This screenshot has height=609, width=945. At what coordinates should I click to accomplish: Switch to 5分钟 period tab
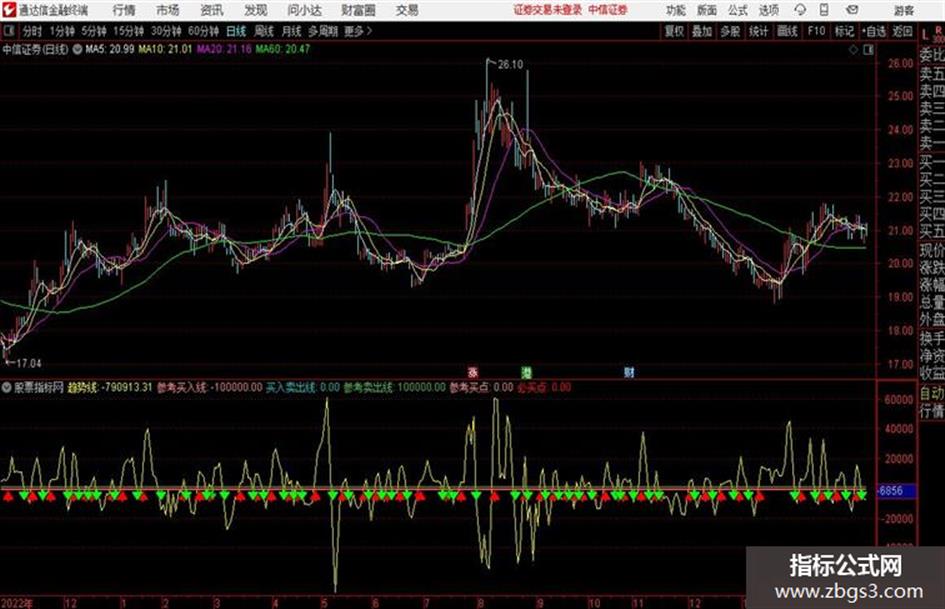[x=94, y=31]
